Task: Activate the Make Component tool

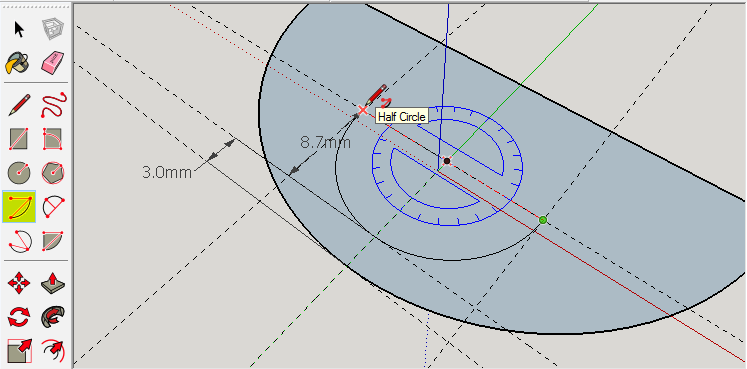Action: coord(52,30)
